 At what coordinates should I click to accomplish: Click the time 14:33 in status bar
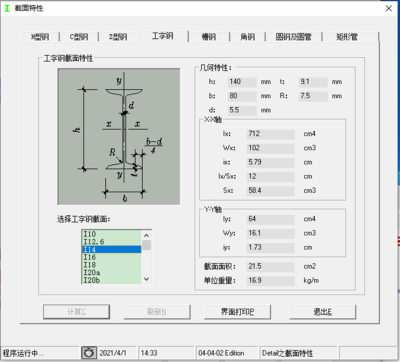(149, 353)
